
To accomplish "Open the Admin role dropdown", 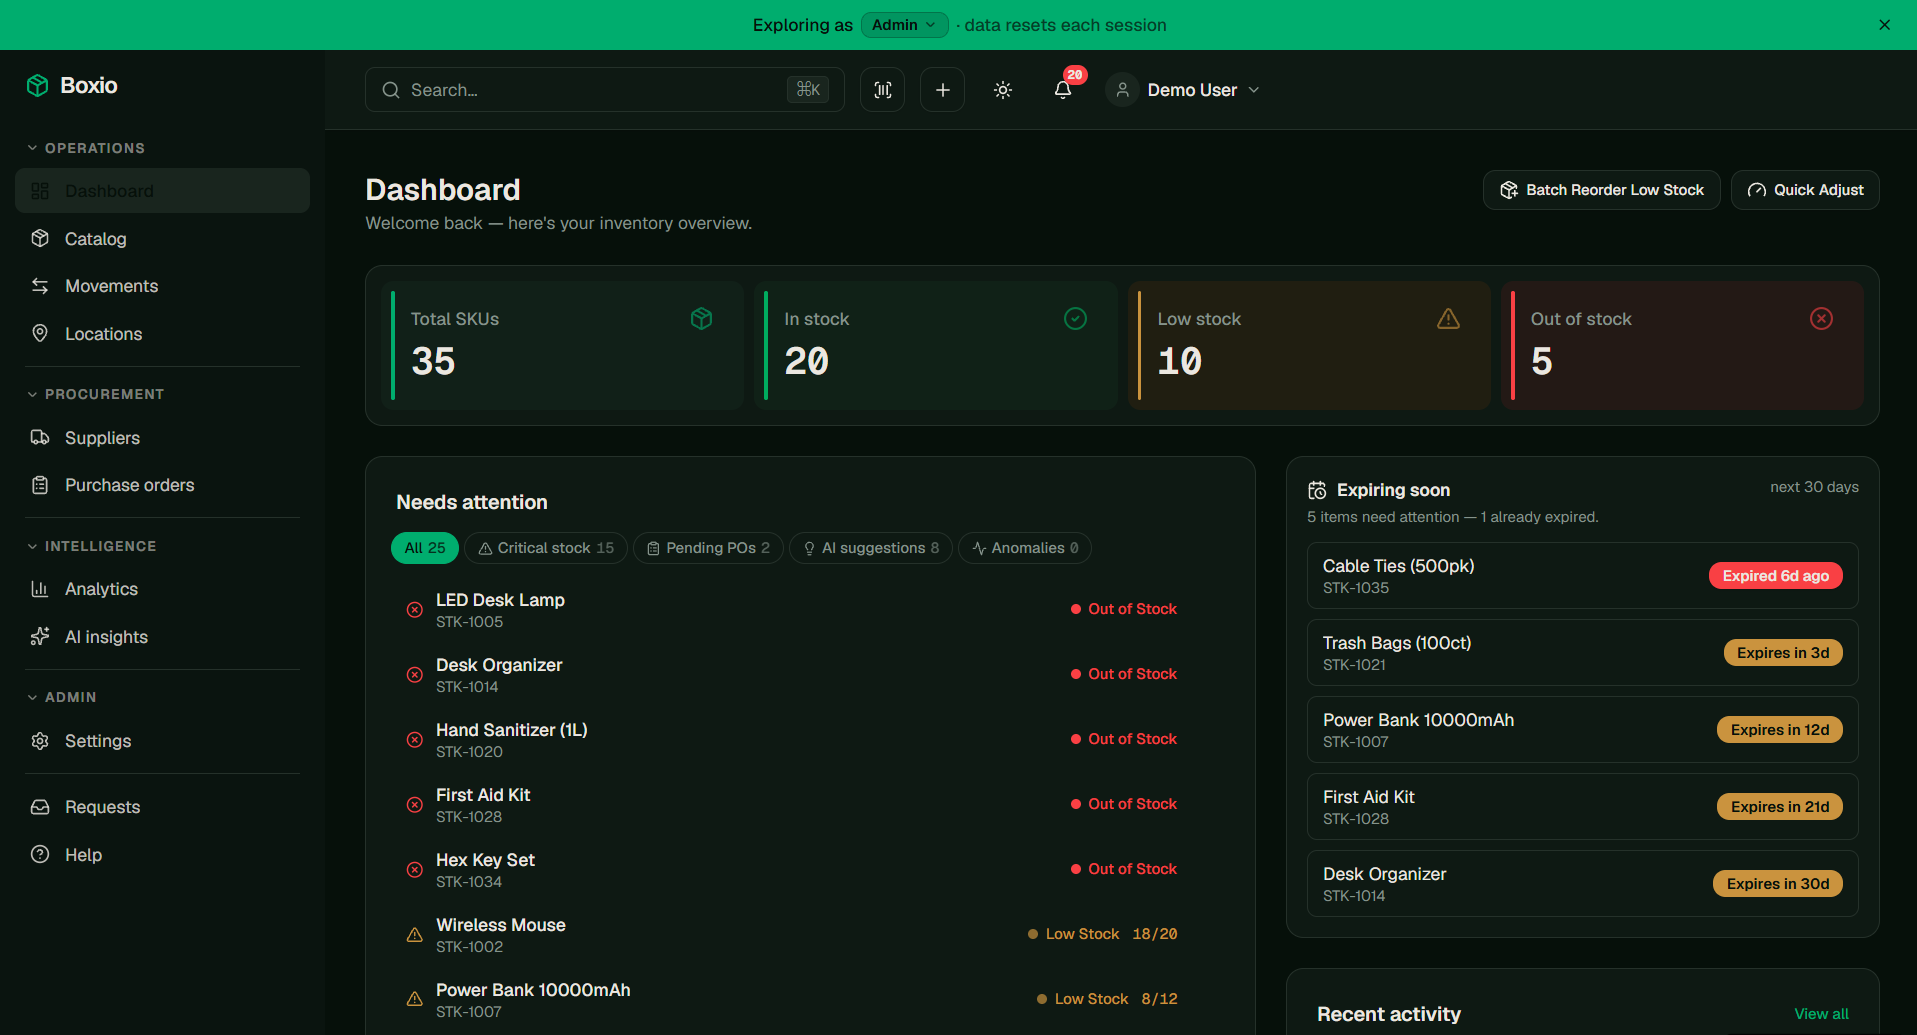I will (904, 25).
